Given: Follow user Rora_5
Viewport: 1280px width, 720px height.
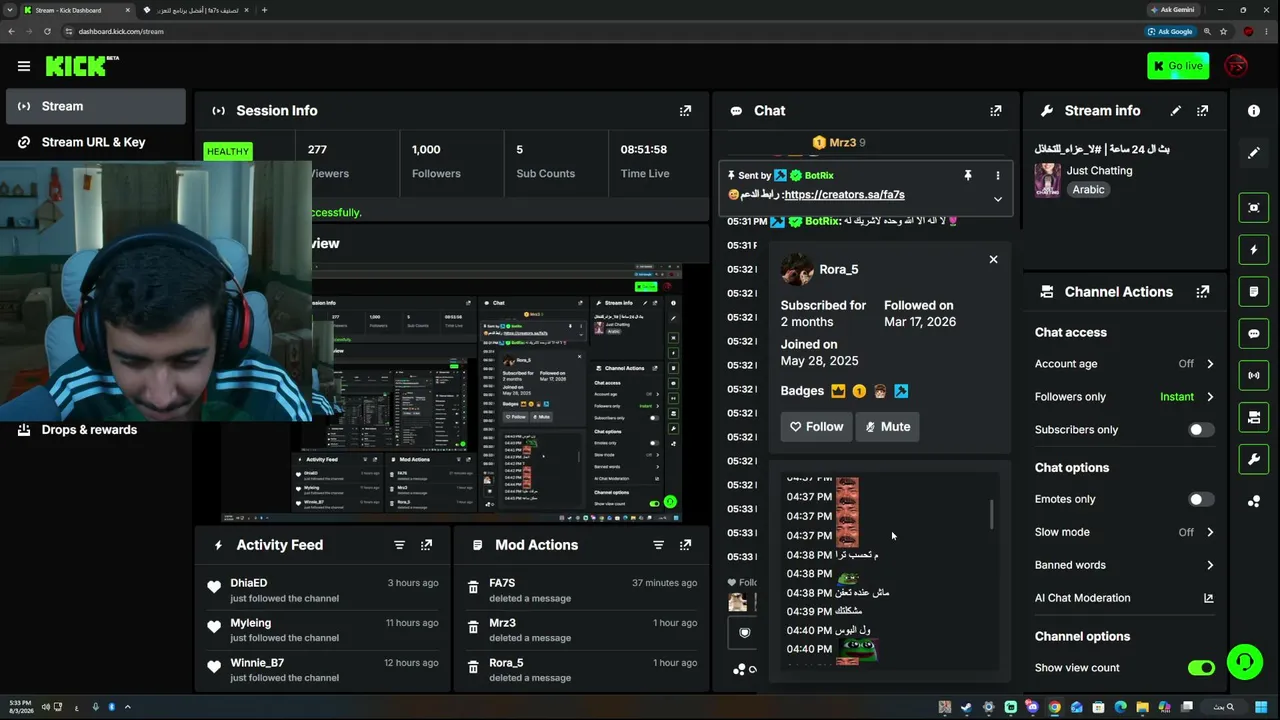Looking at the screenshot, I should pos(816,427).
